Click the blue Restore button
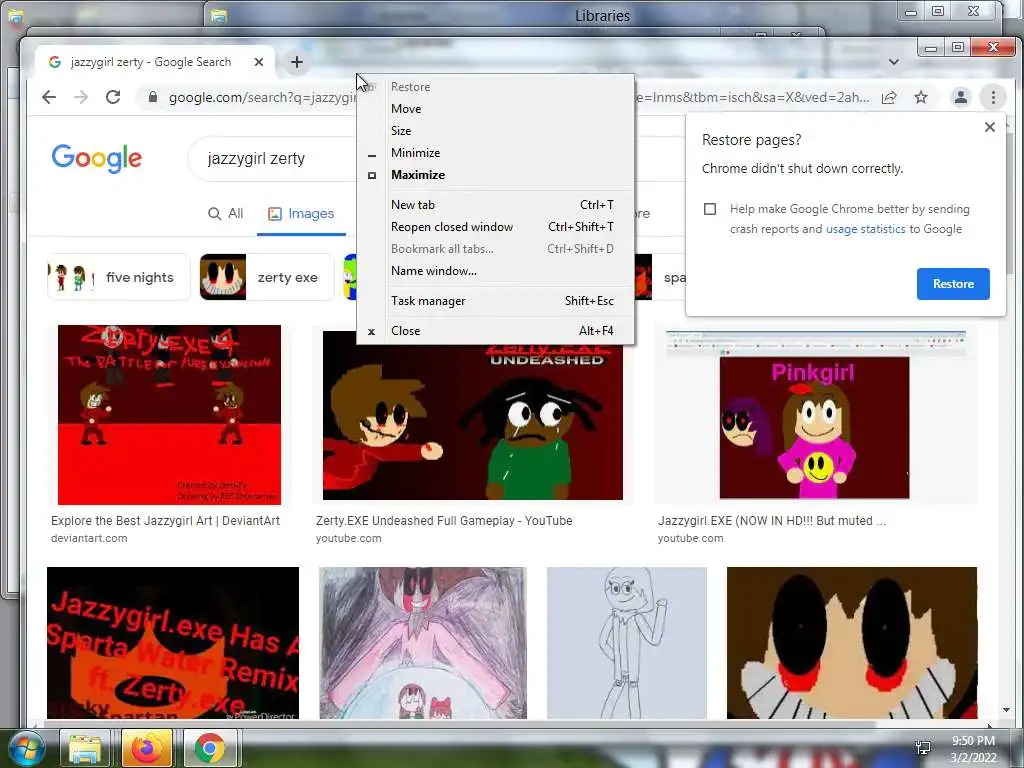This screenshot has width=1024, height=768. (x=953, y=284)
